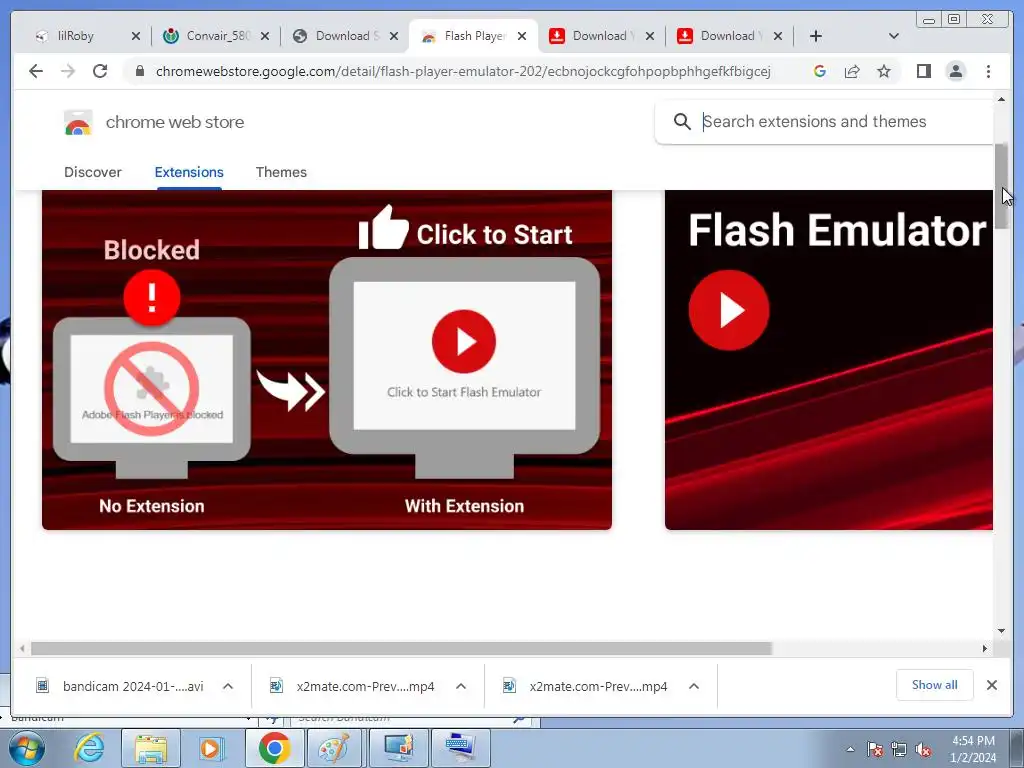Expand options for the bandicam avi download
Image resolution: width=1024 pixels, height=768 pixels.
pyautogui.click(x=228, y=686)
